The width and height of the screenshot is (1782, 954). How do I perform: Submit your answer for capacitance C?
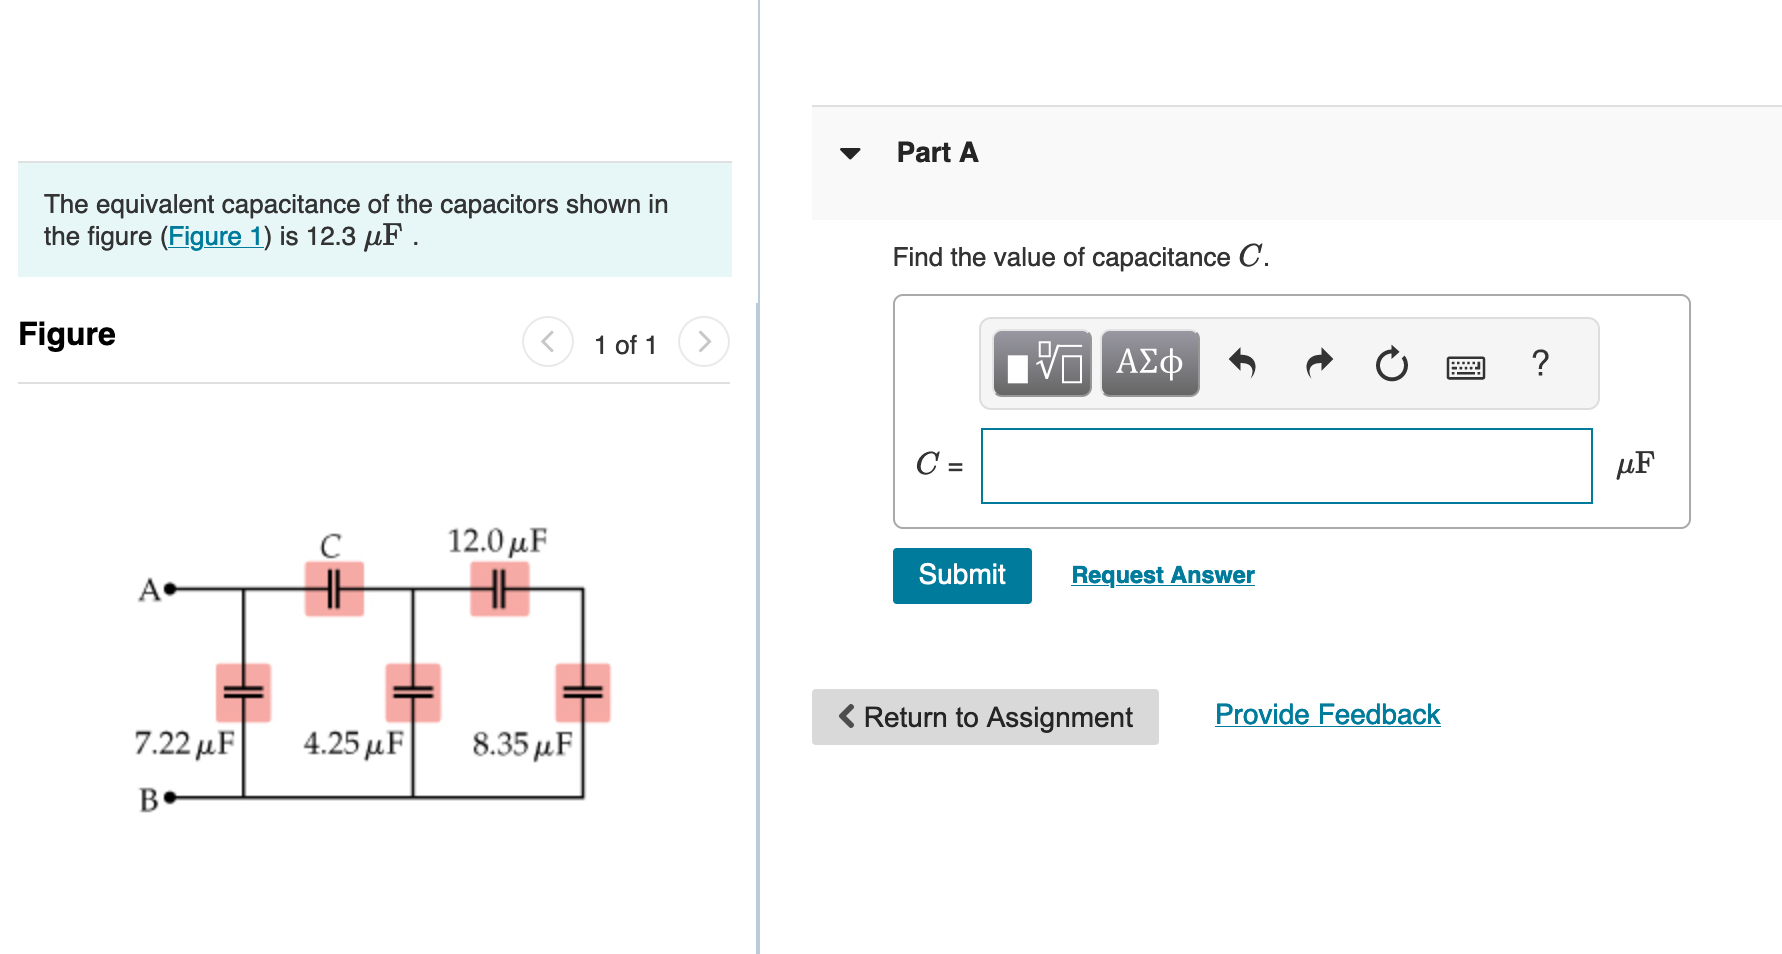pos(960,575)
